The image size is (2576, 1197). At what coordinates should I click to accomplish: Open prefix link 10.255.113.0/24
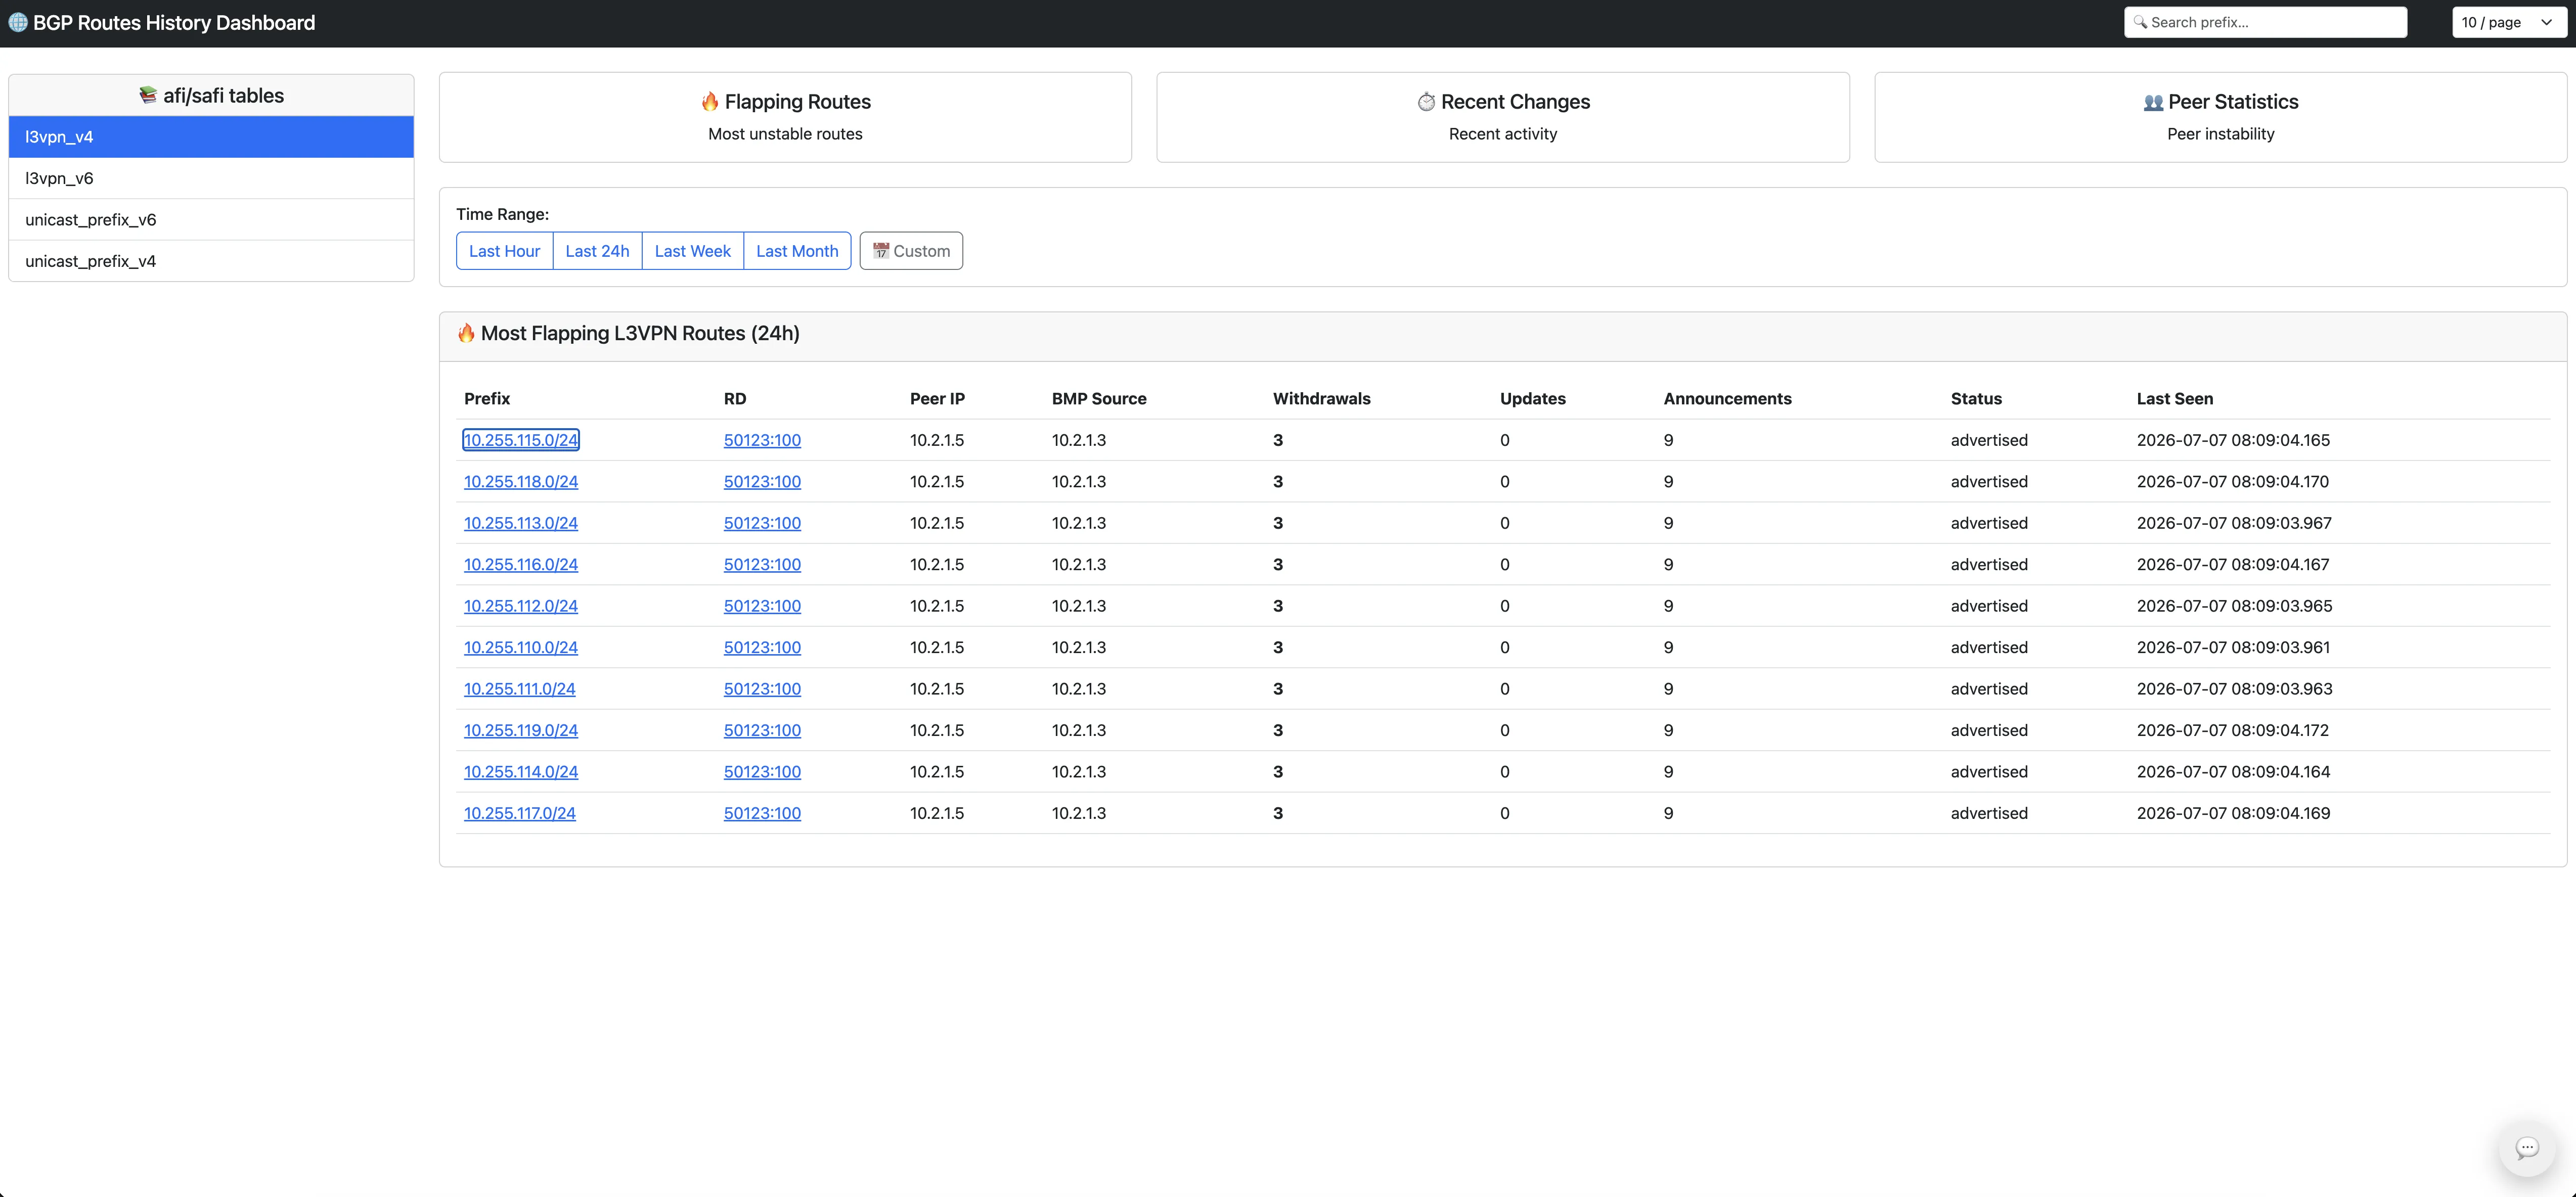pyautogui.click(x=521, y=523)
